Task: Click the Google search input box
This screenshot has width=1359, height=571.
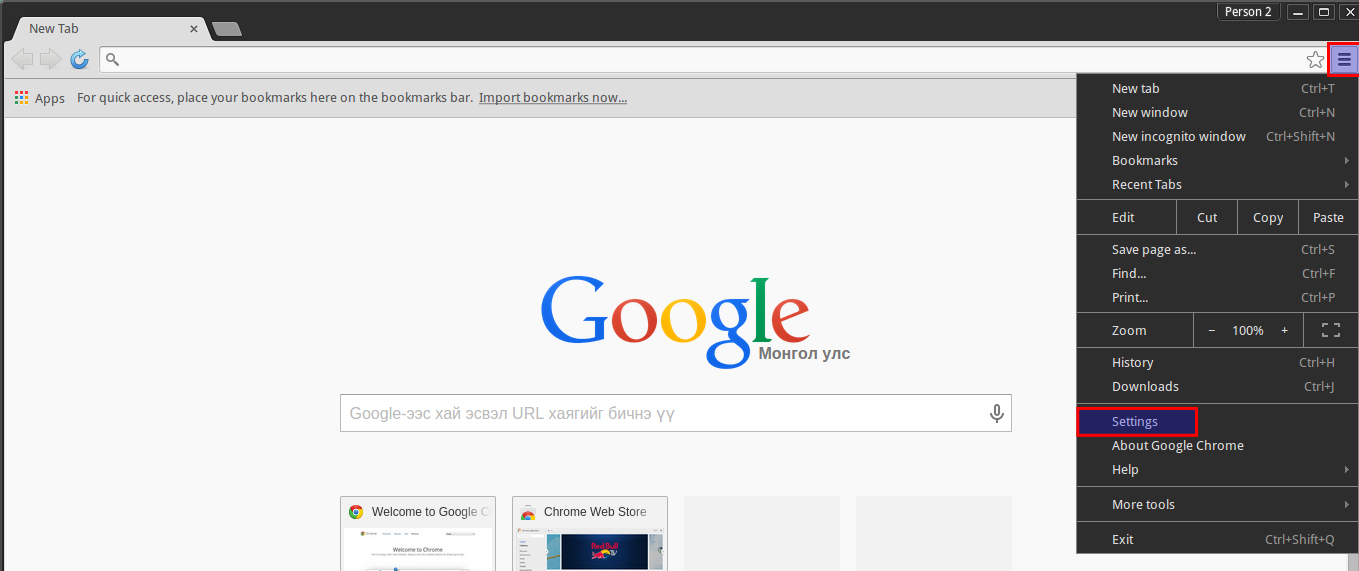Action: [x=660, y=413]
